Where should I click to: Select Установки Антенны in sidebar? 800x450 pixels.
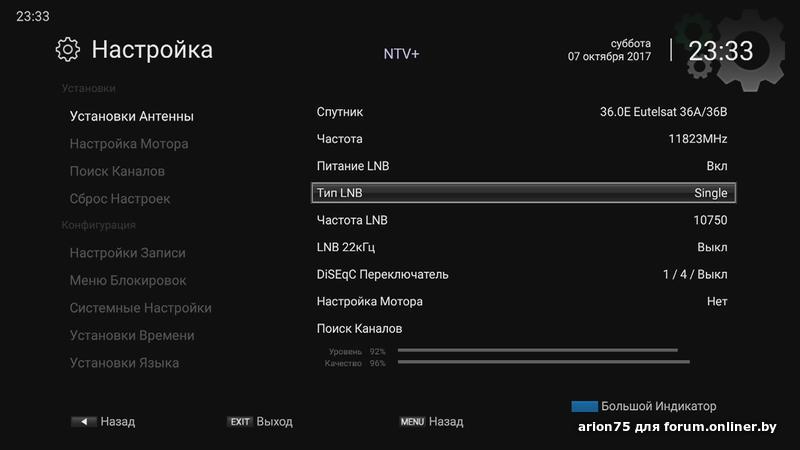click(x=131, y=116)
